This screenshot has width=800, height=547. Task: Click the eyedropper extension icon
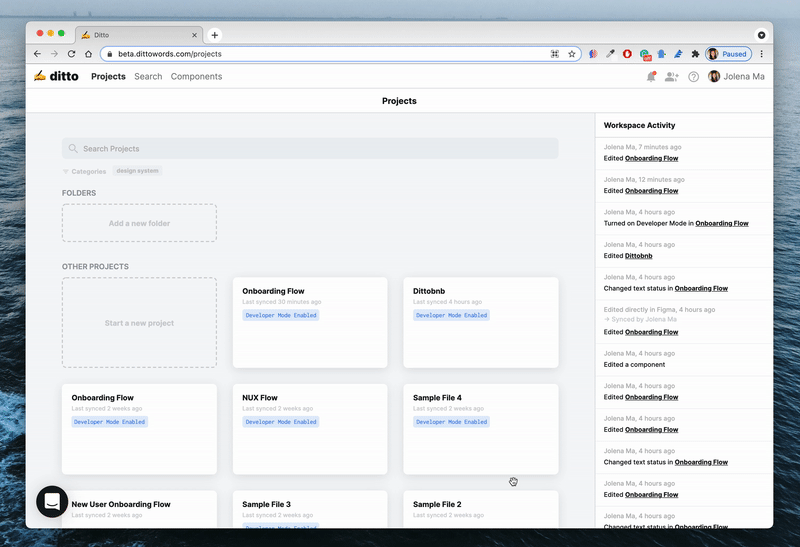(x=610, y=54)
